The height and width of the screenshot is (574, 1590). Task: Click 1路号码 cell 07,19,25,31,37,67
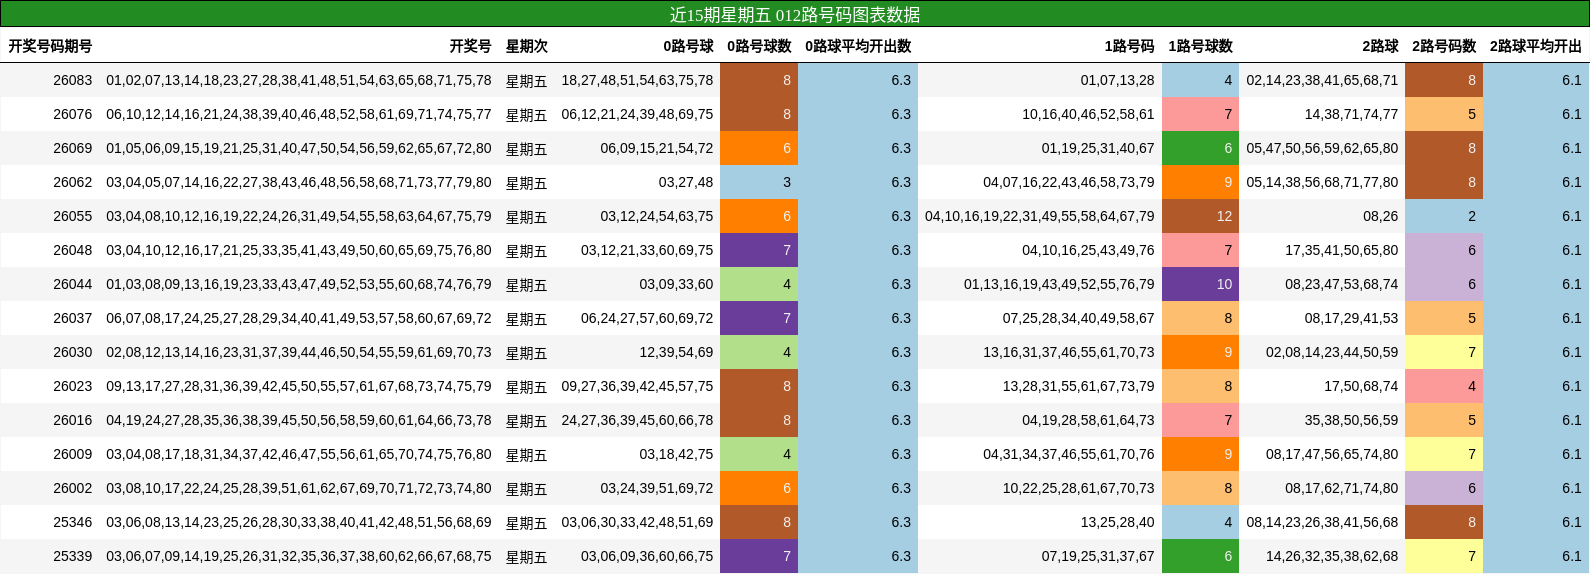tap(1098, 556)
